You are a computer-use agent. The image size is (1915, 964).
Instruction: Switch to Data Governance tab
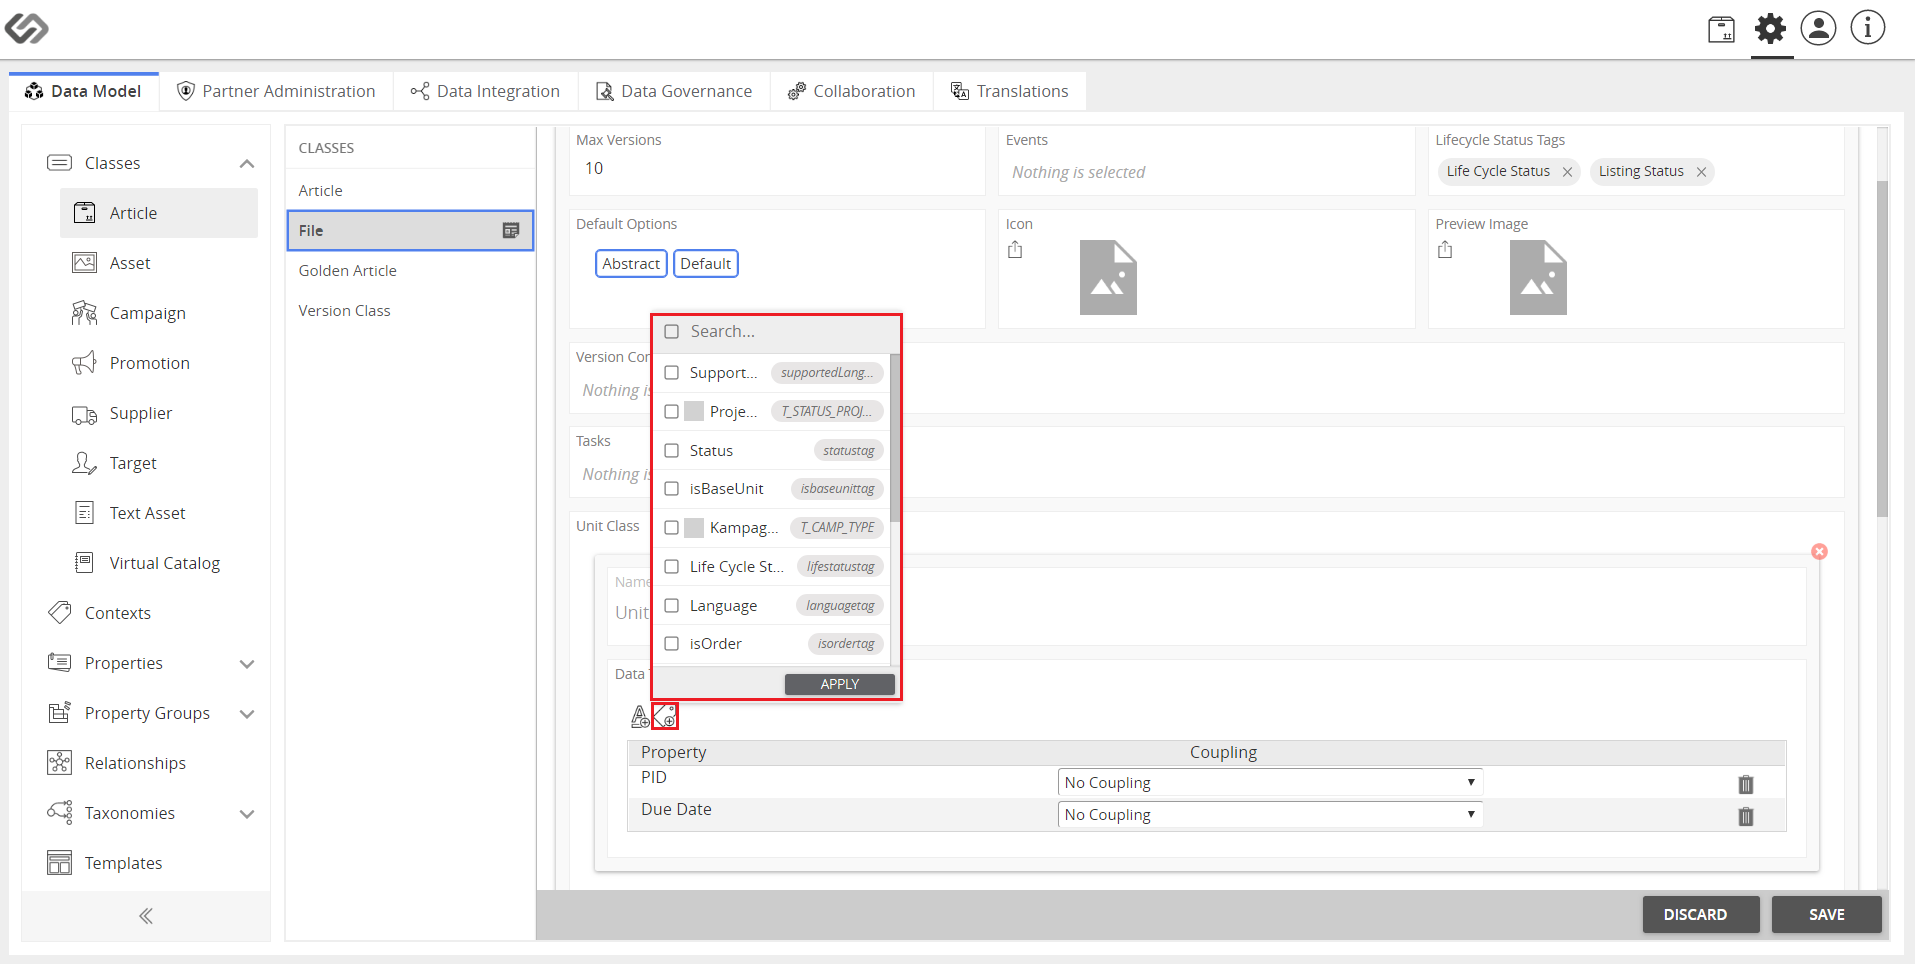pos(674,91)
